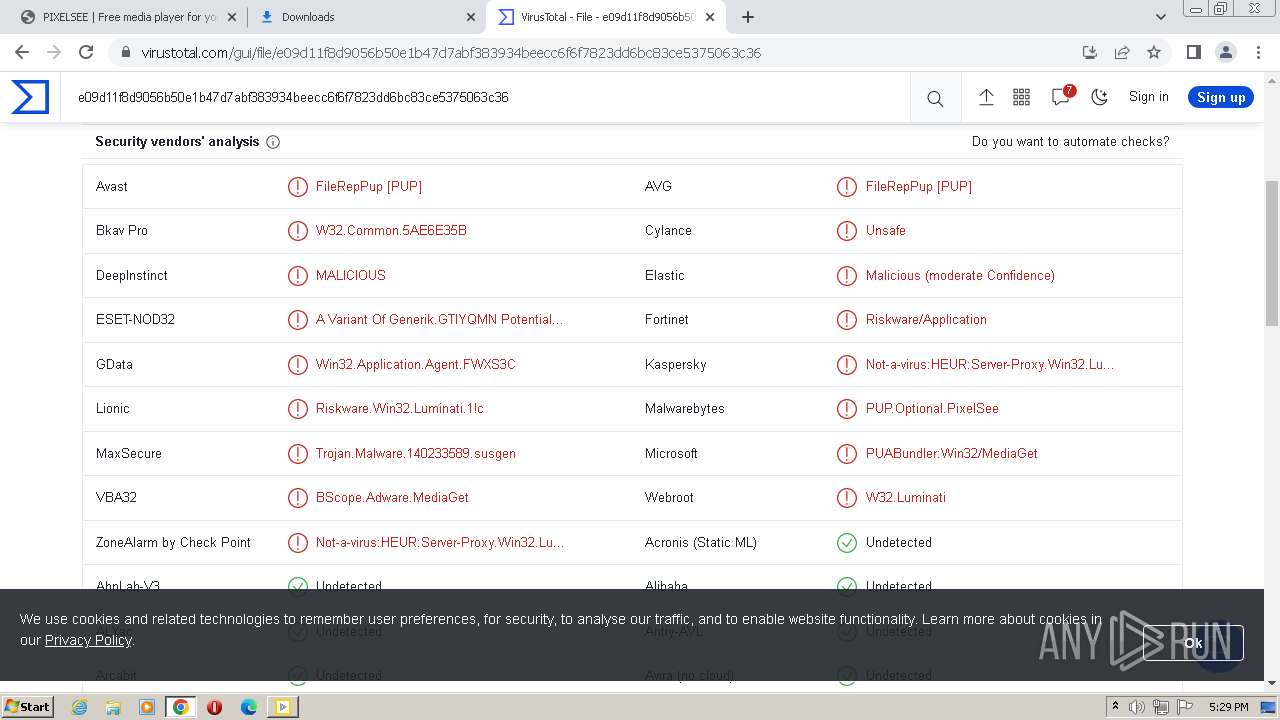Click Do you want to automate checks?

click(1070, 142)
